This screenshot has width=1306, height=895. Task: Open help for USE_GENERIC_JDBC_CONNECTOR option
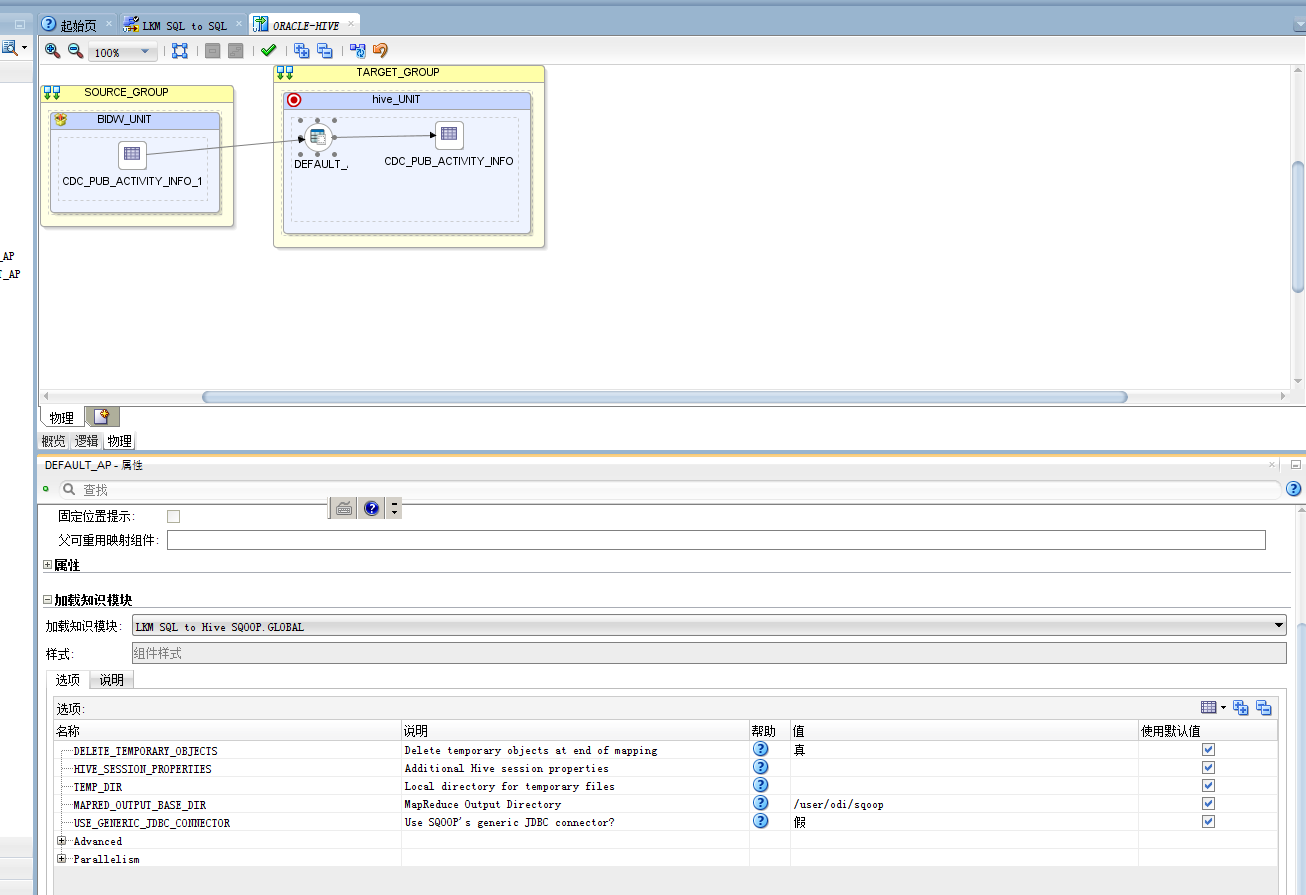tap(761, 821)
